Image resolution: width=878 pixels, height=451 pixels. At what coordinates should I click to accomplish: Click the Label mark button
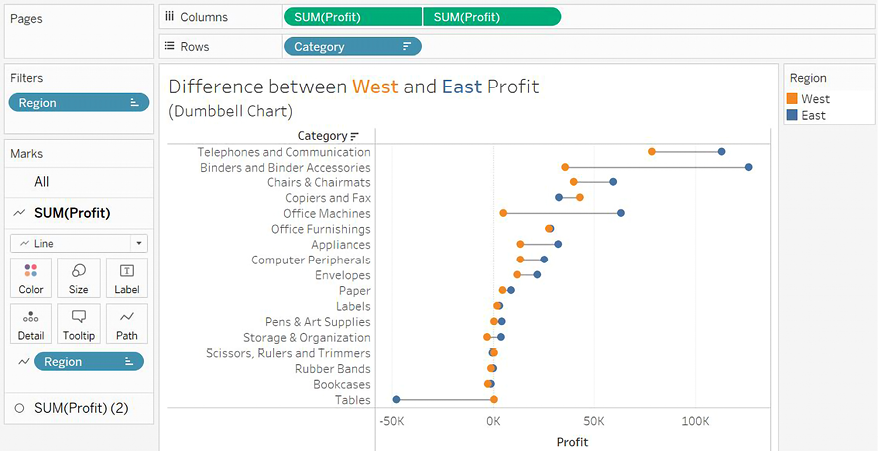click(127, 278)
